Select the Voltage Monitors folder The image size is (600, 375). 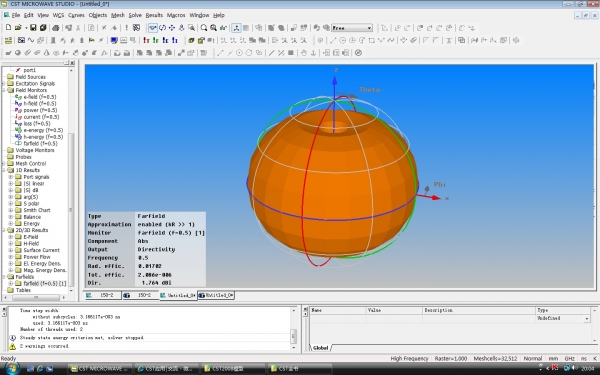click(x=34, y=150)
